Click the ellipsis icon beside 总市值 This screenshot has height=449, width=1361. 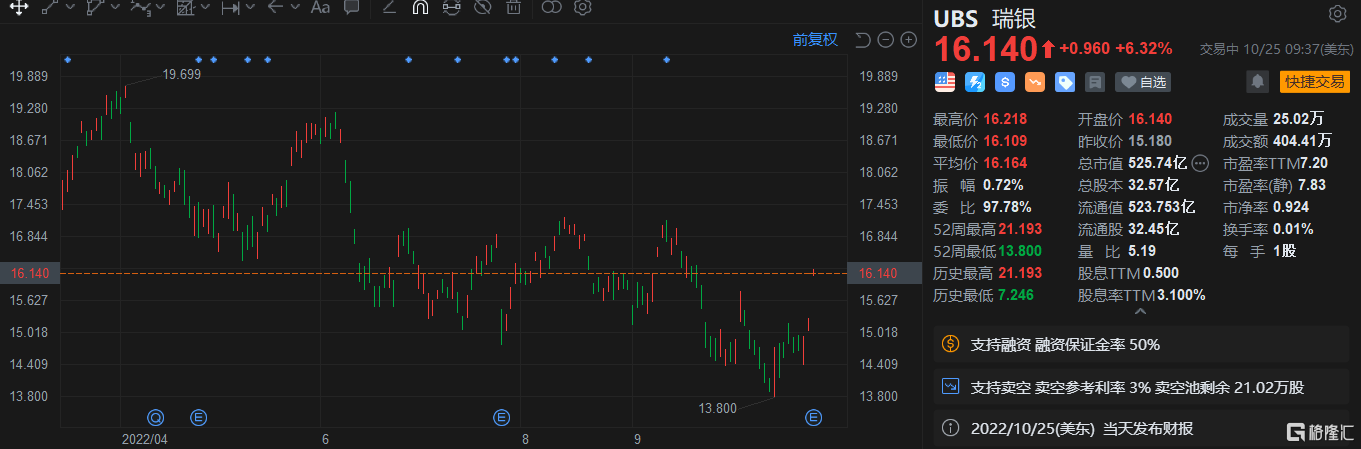click(x=1201, y=162)
